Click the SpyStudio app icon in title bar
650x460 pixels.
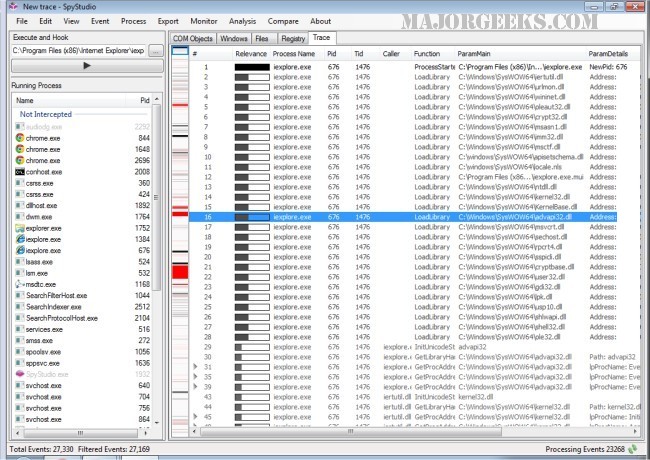[x=13, y=6]
